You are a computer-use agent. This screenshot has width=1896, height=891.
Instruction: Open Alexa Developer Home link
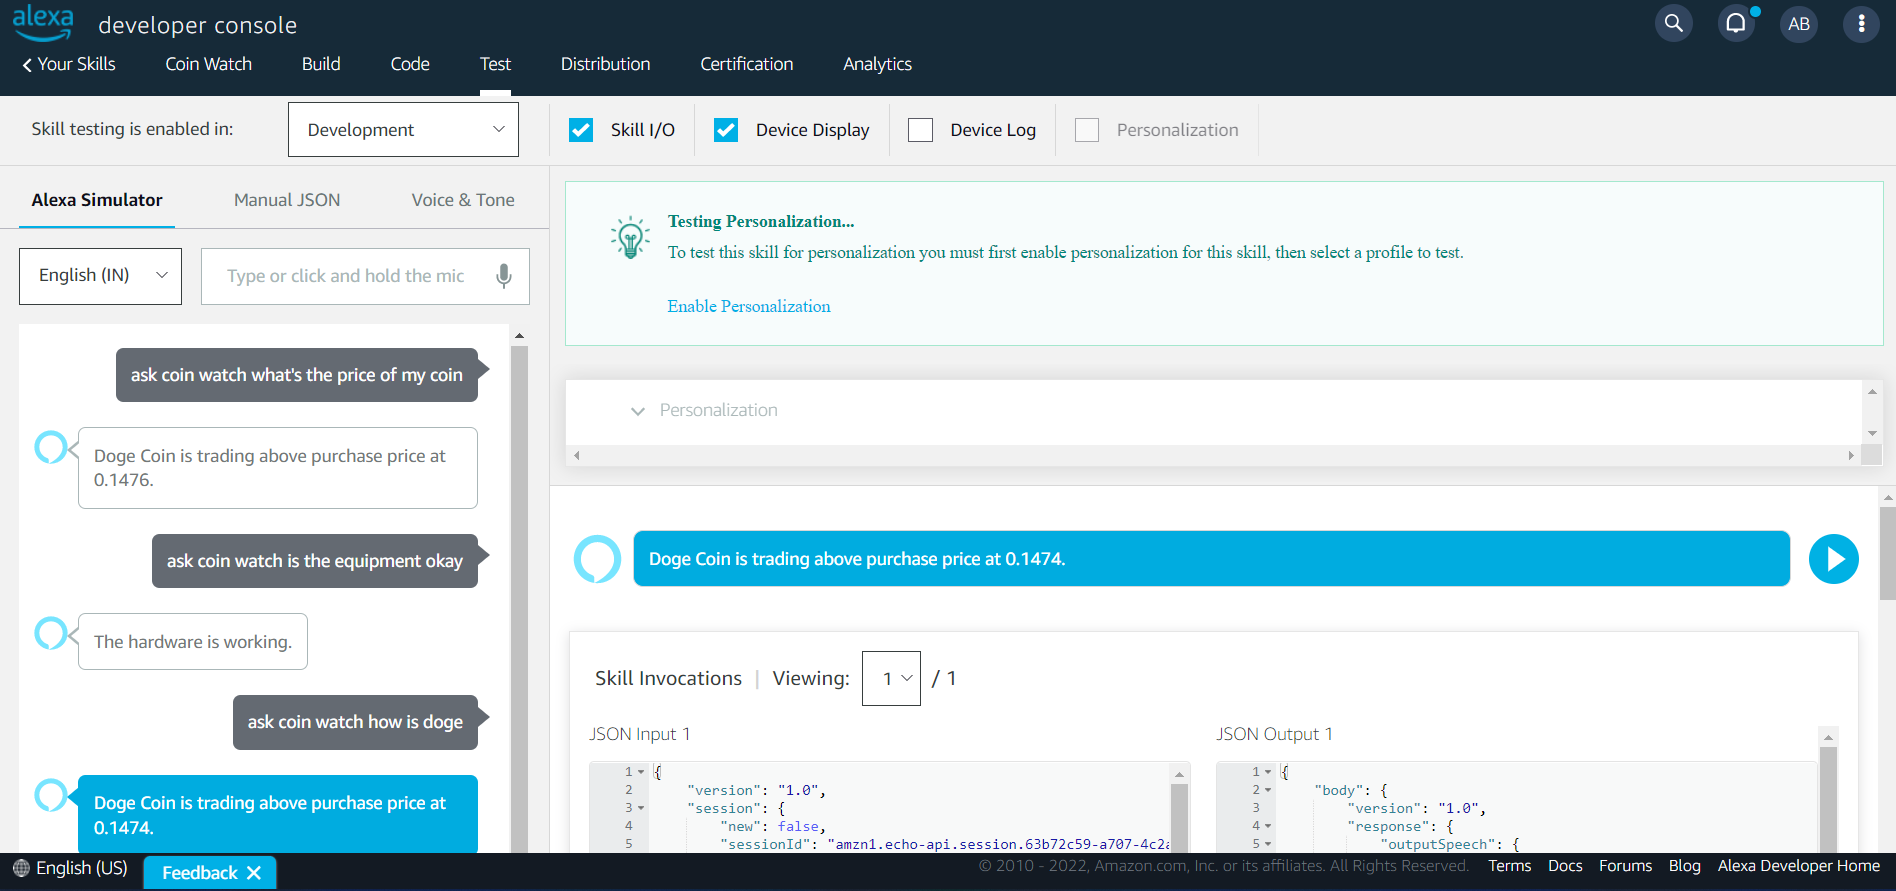1798,866
